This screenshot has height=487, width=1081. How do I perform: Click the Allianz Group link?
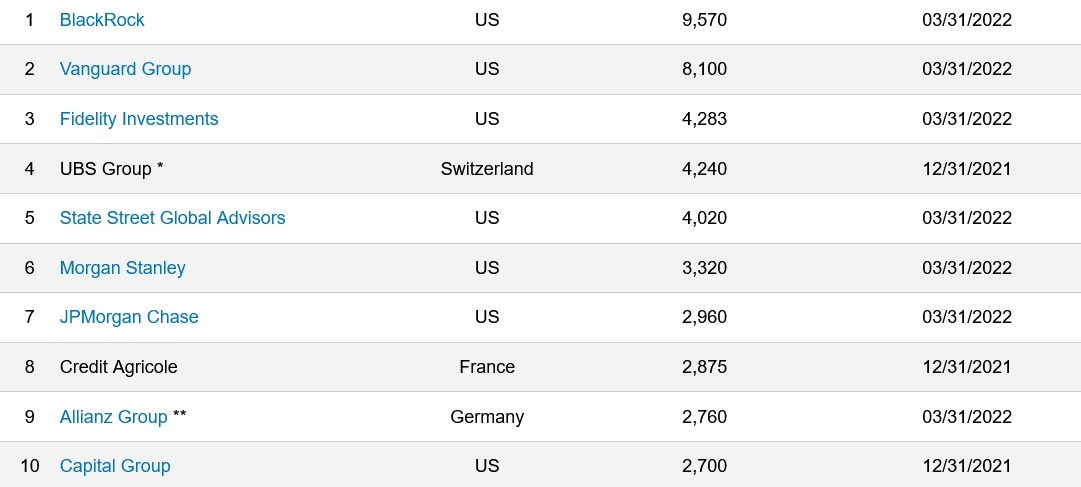[113, 417]
